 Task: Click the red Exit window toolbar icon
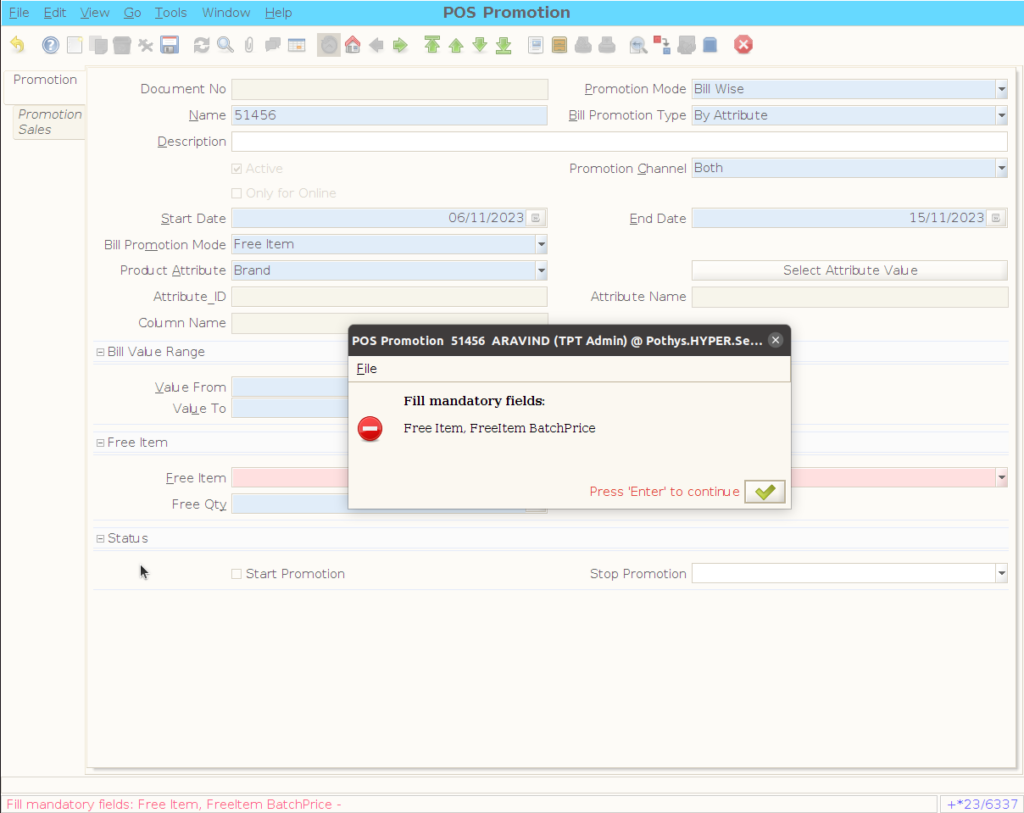pyautogui.click(x=743, y=45)
